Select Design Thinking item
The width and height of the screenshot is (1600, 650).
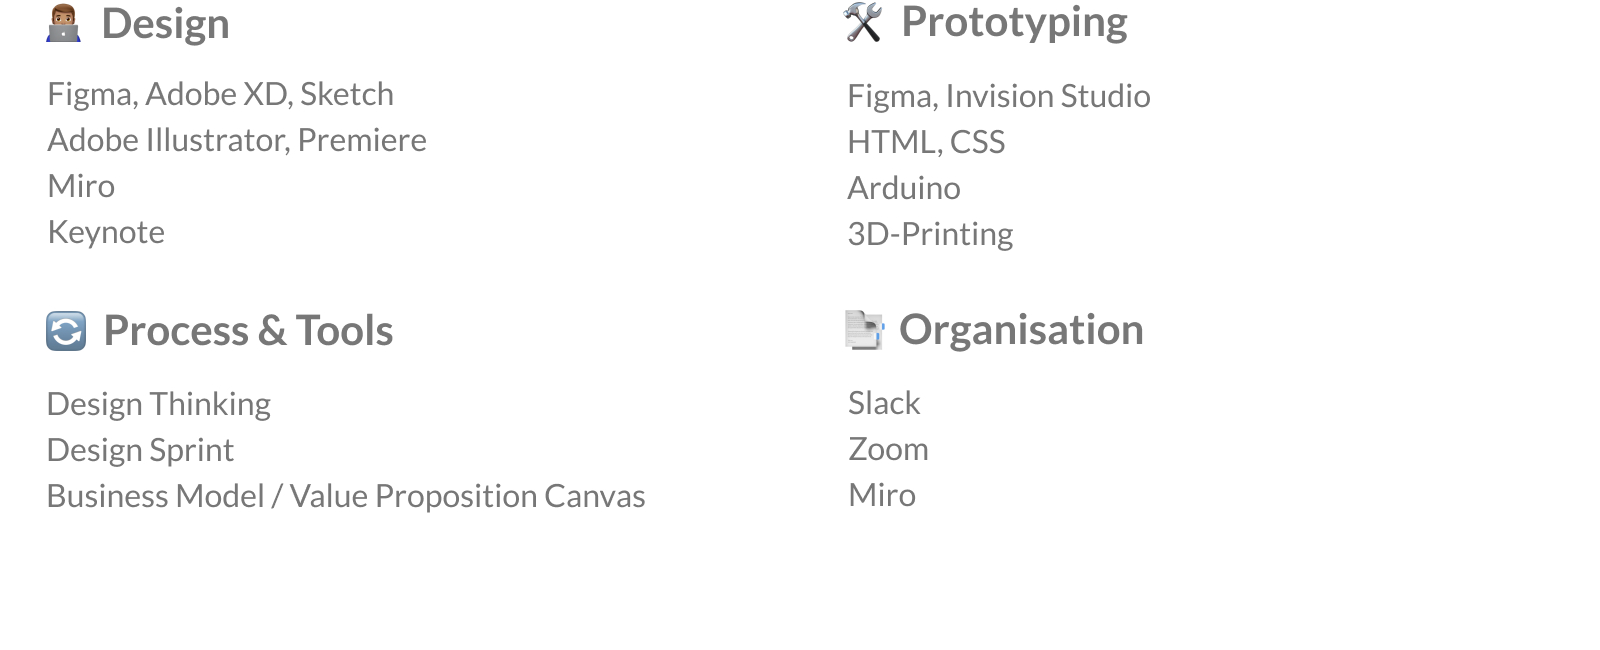click(159, 404)
